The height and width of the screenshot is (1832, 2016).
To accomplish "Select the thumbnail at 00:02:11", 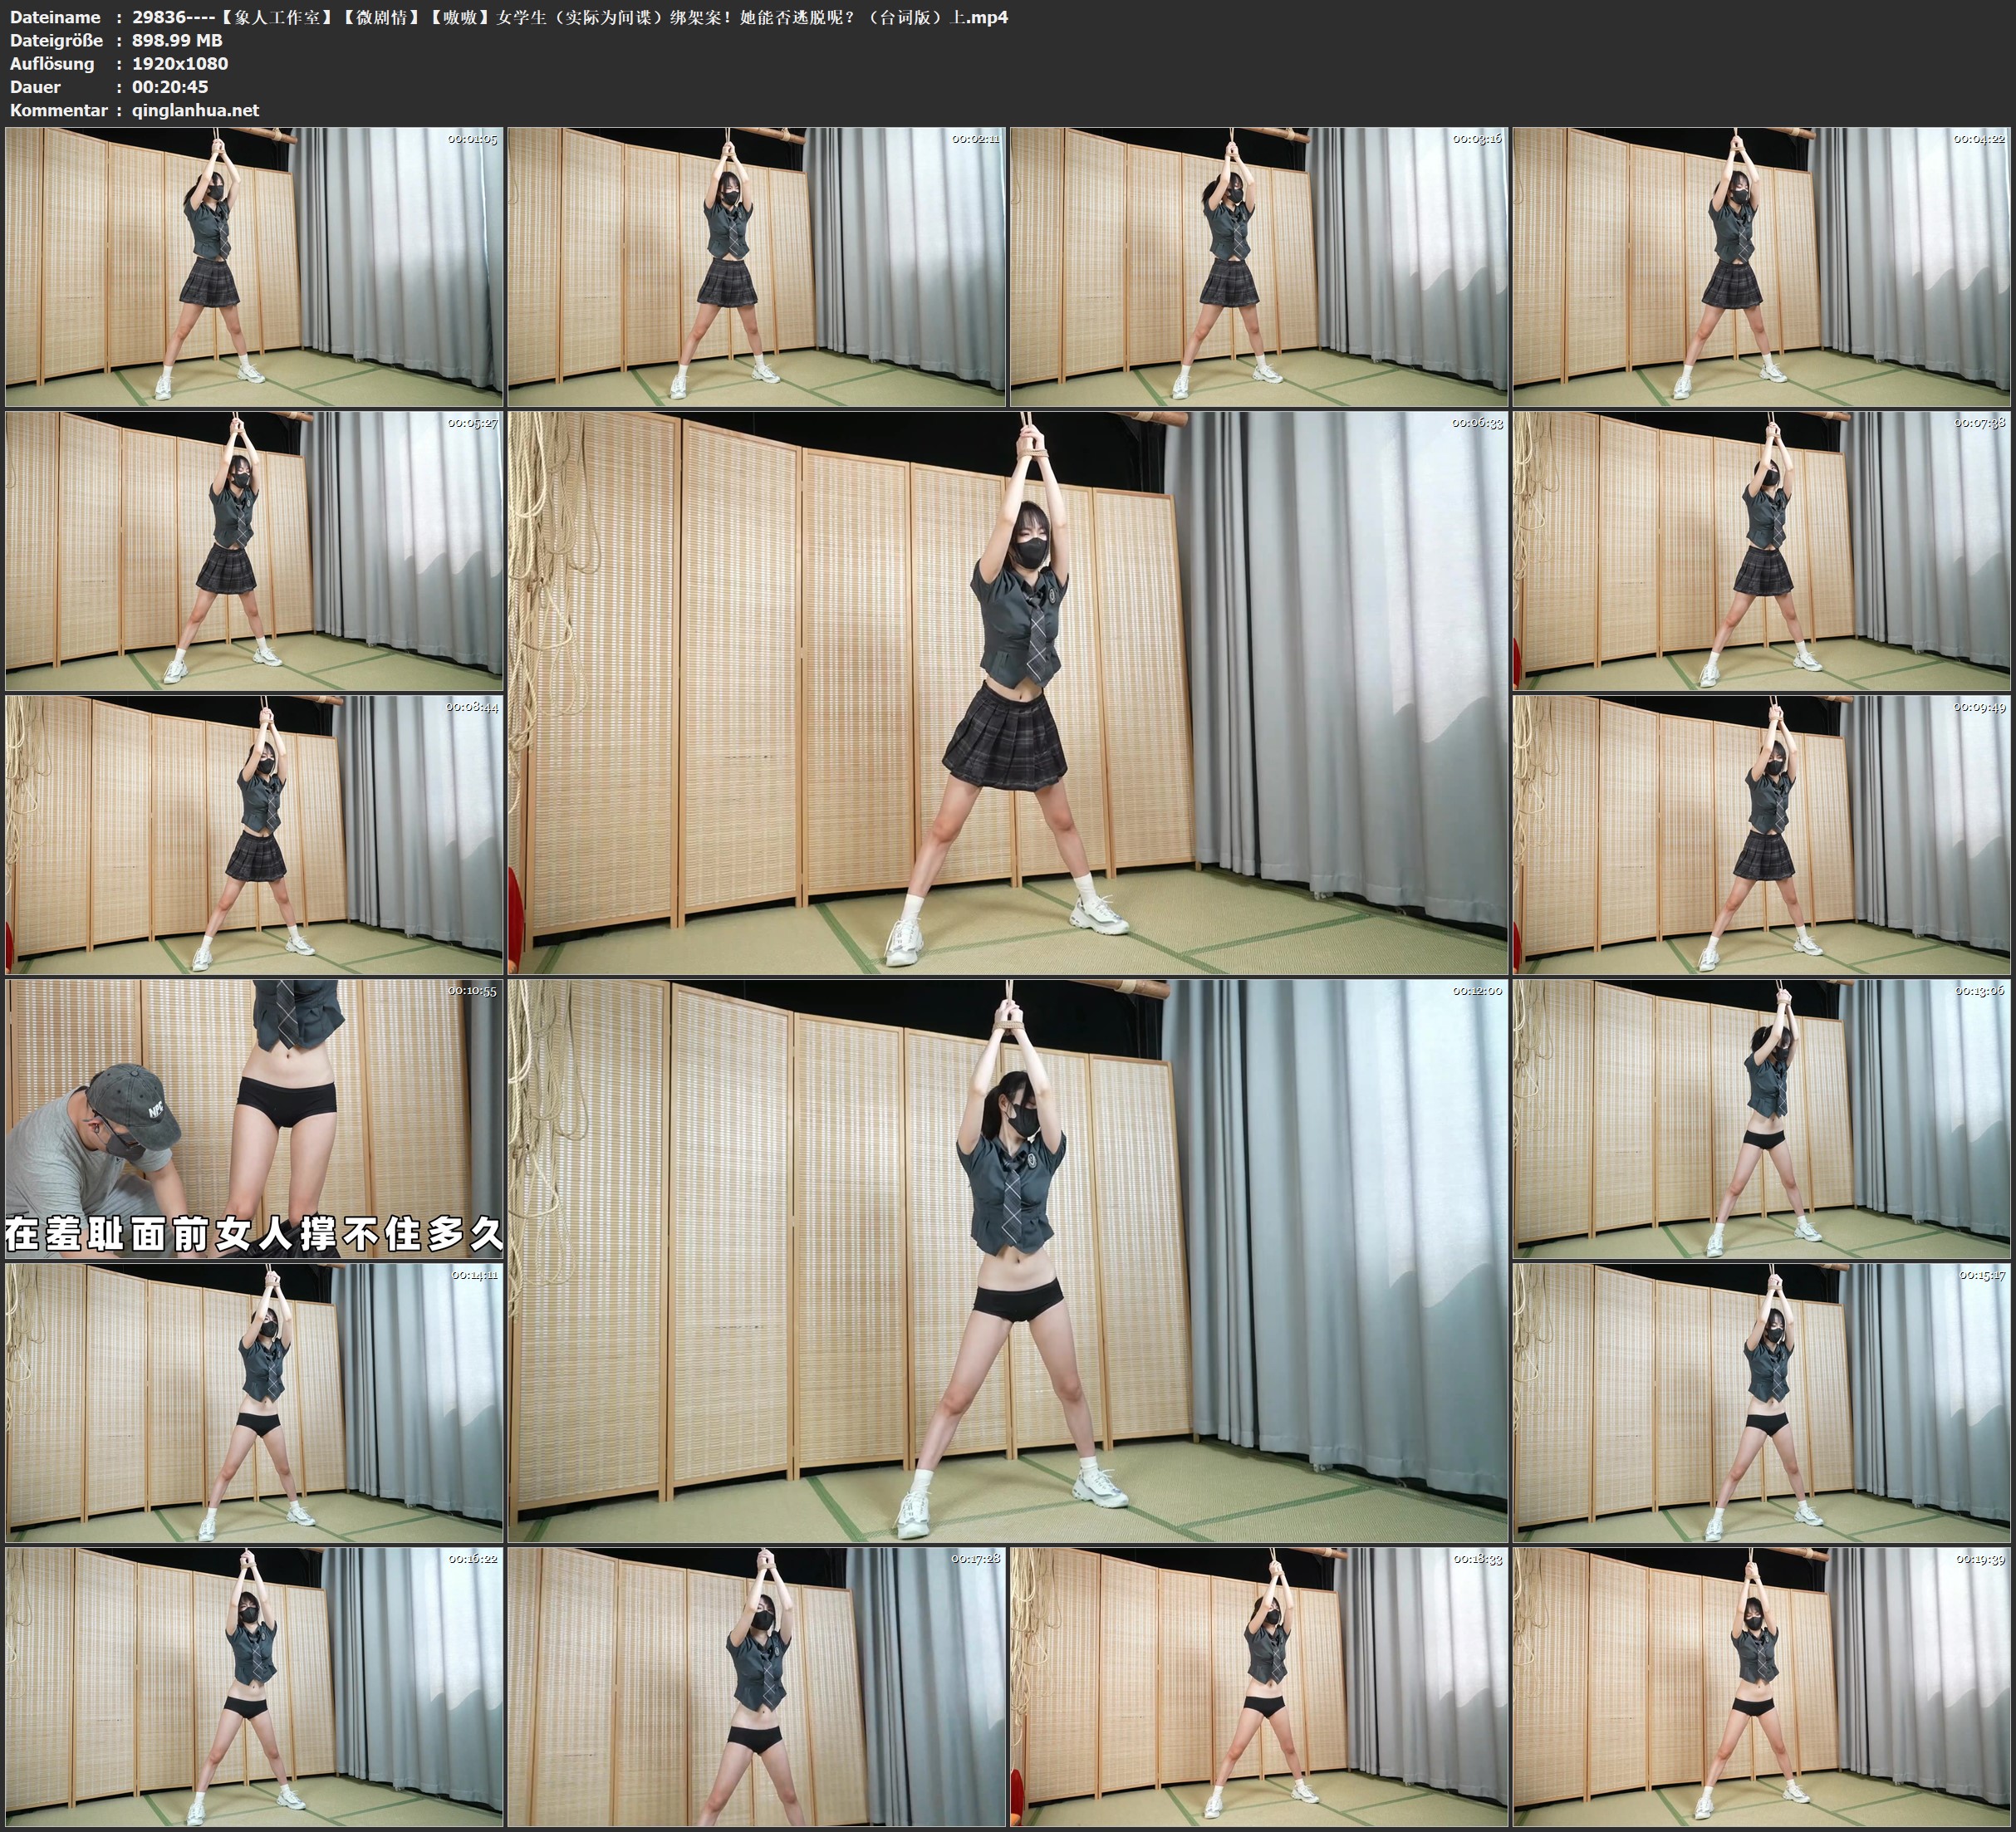I will pyautogui.click(x=756, y=266).
